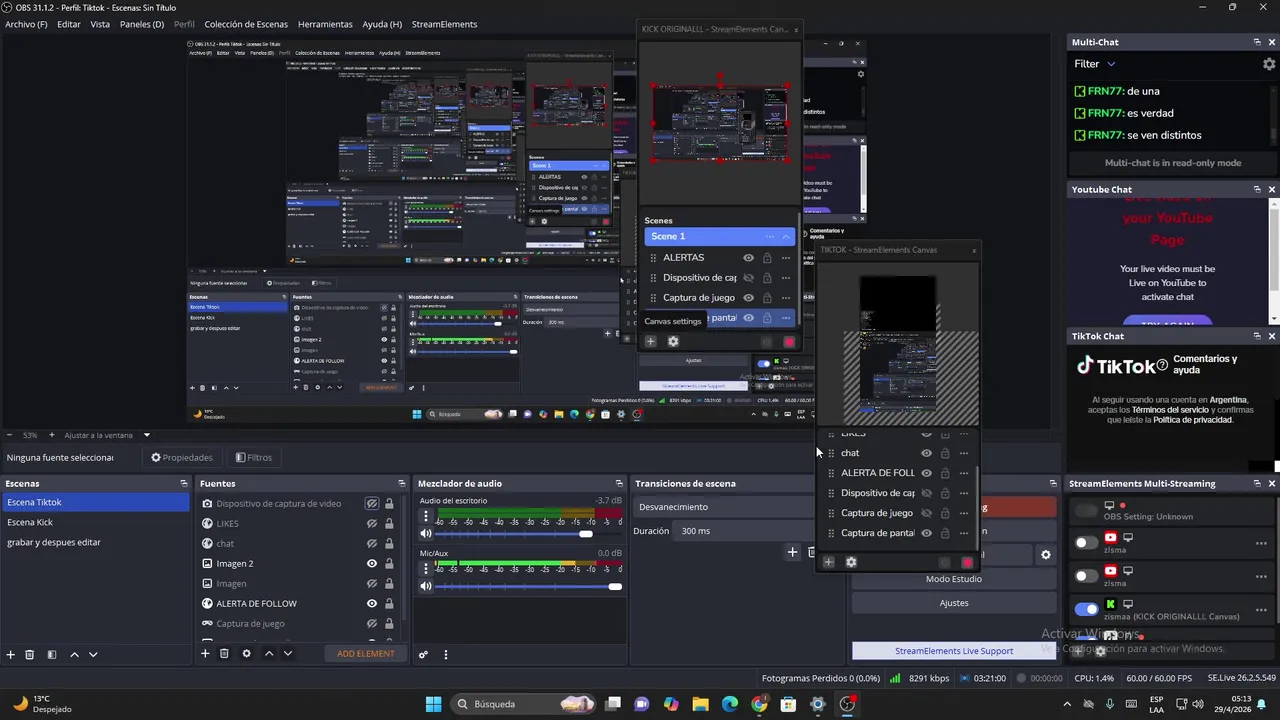Screen dimensions: 1280x720
Task: Open scene filters icon in Escenas toolbar
Action: point(52,654)
